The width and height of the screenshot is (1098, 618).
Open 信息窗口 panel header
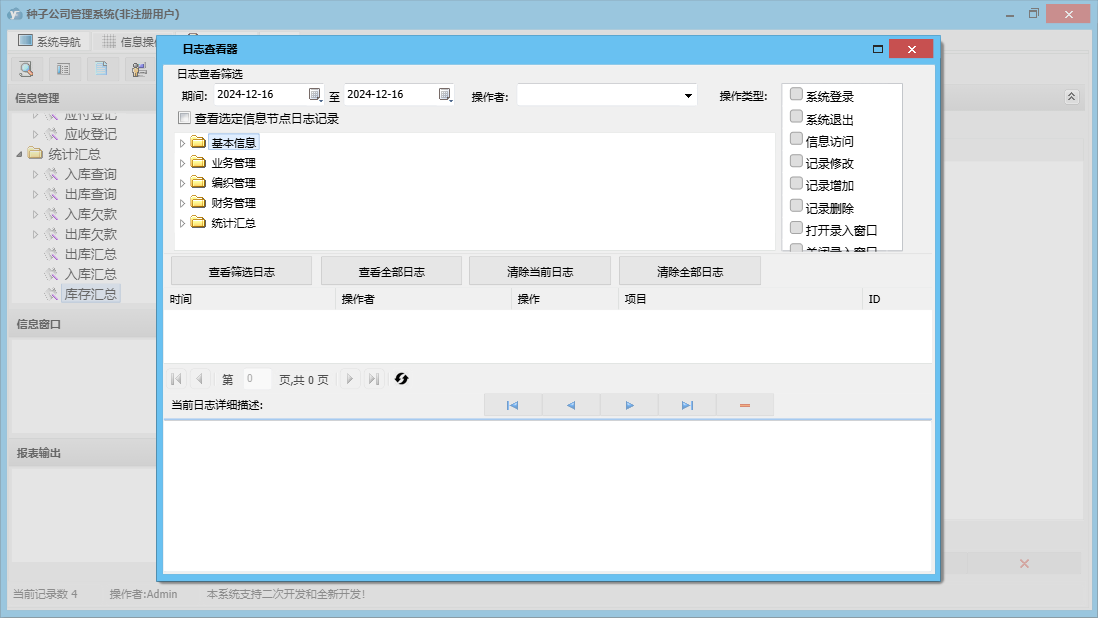(83, 324)
